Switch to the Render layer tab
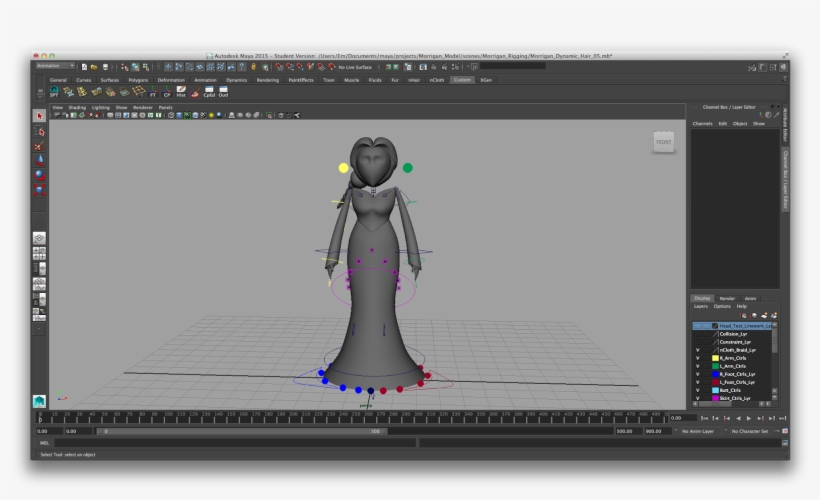820x500 pixels. (727, 298)
